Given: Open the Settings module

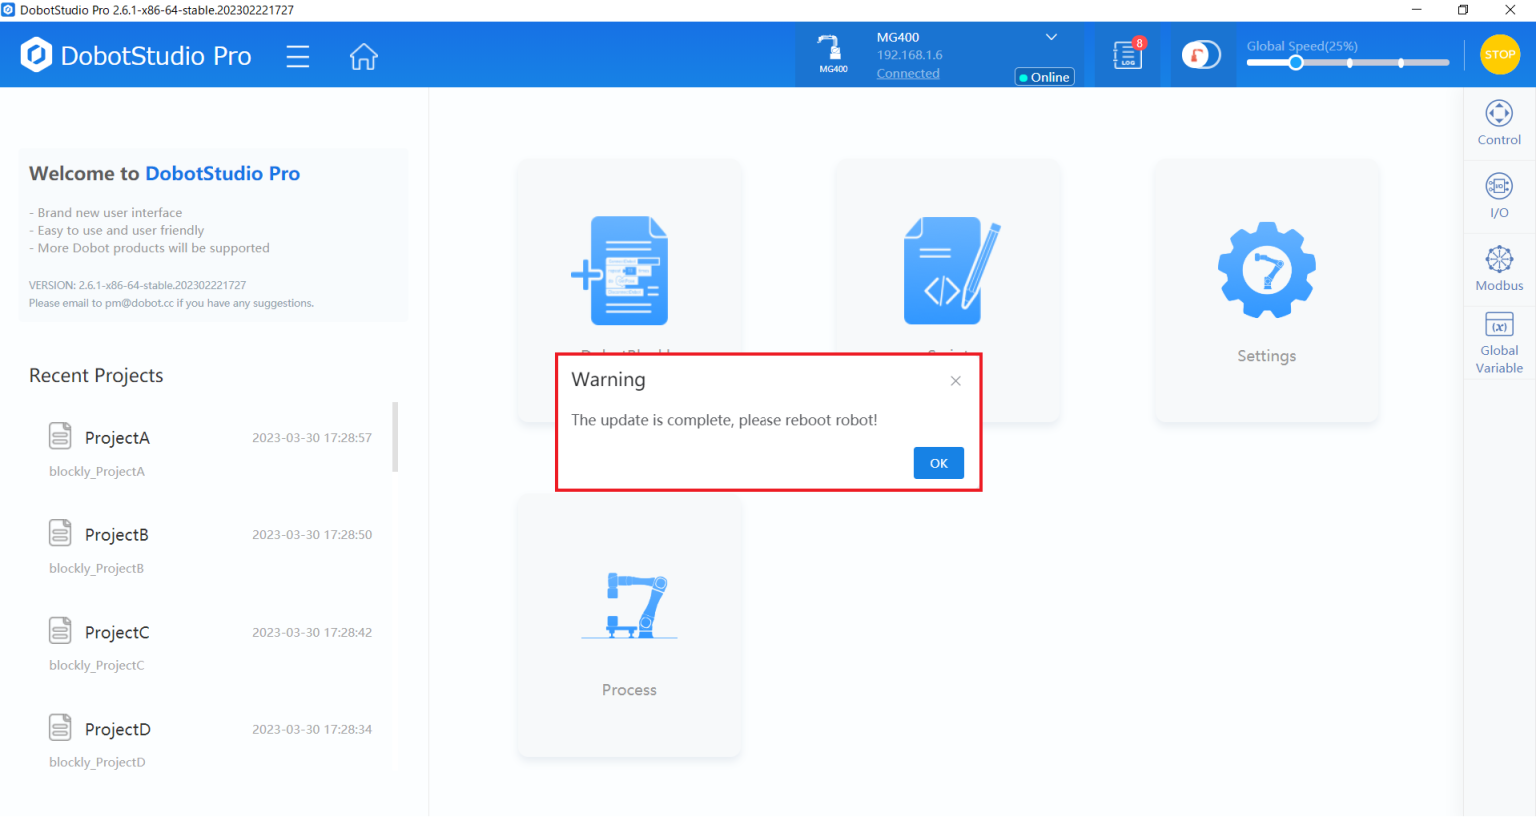Looking at the screenshot, I should point(1266,290).
